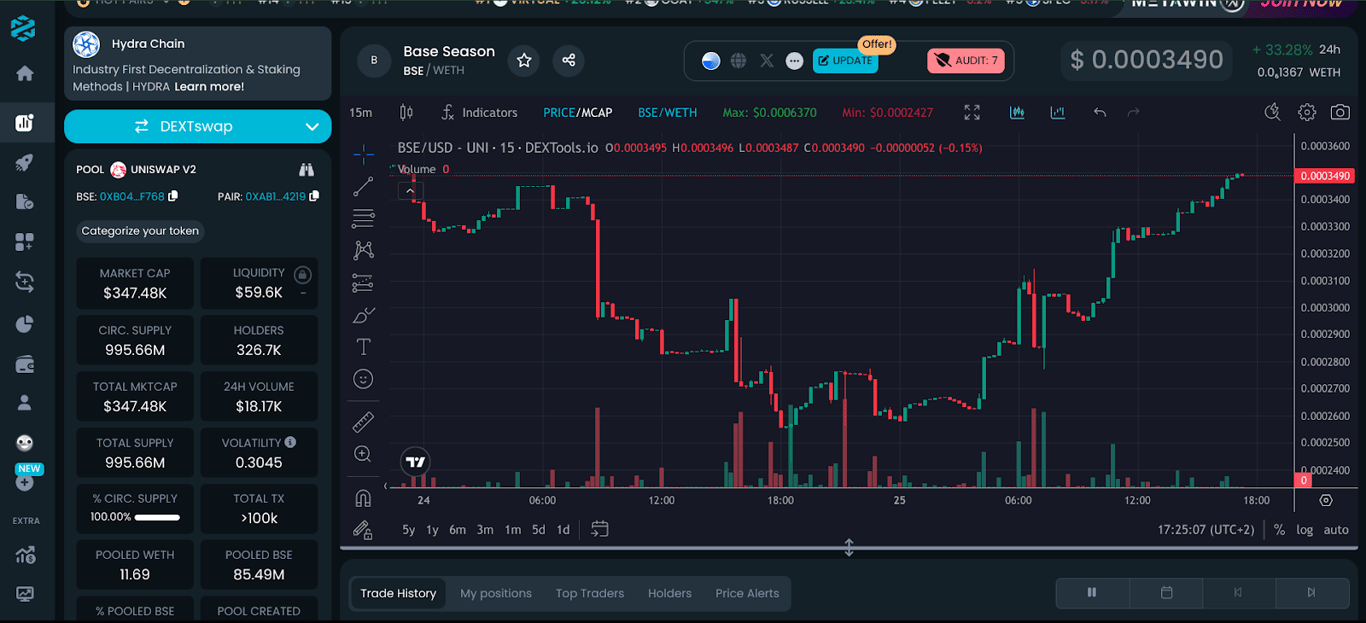Open the position forecast tools group
This screenshot has height=623, width=1366.
click(363, 283)
